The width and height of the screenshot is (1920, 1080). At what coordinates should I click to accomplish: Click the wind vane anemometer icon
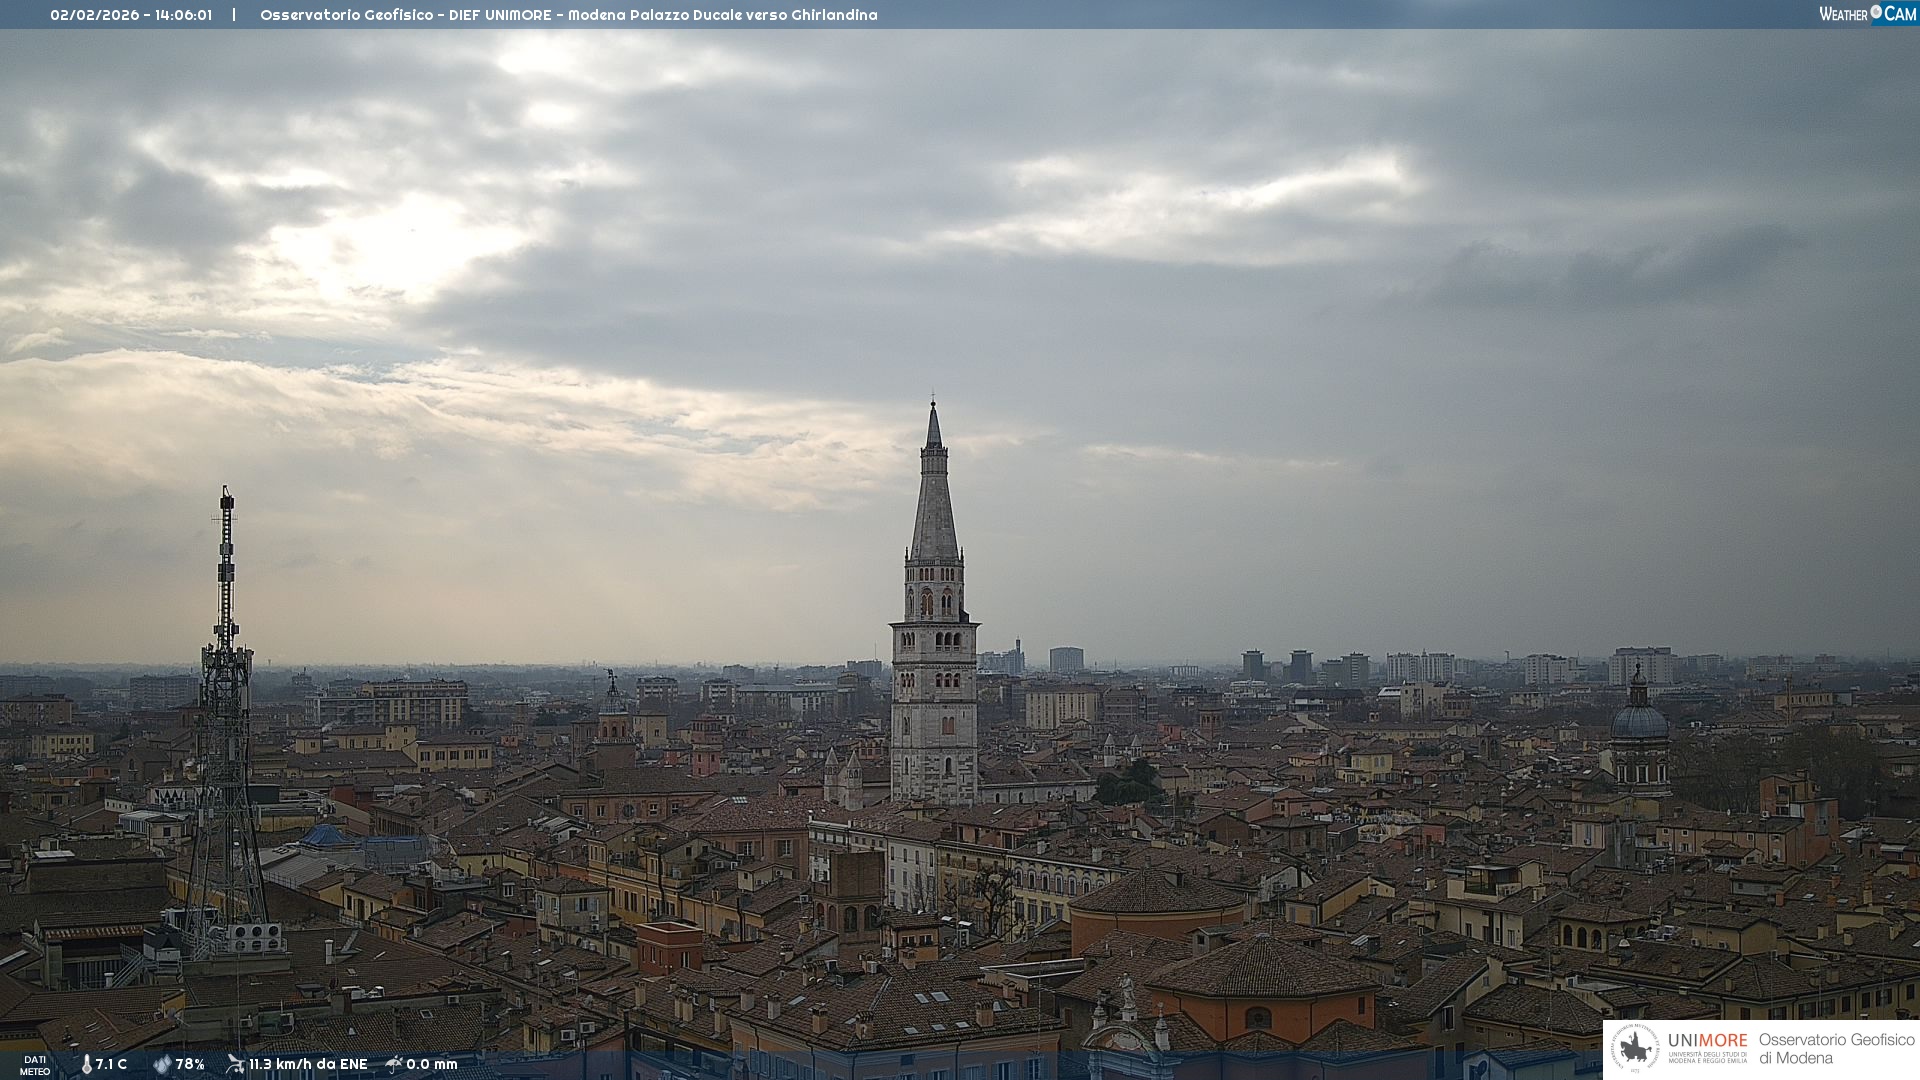point(235,1064)
